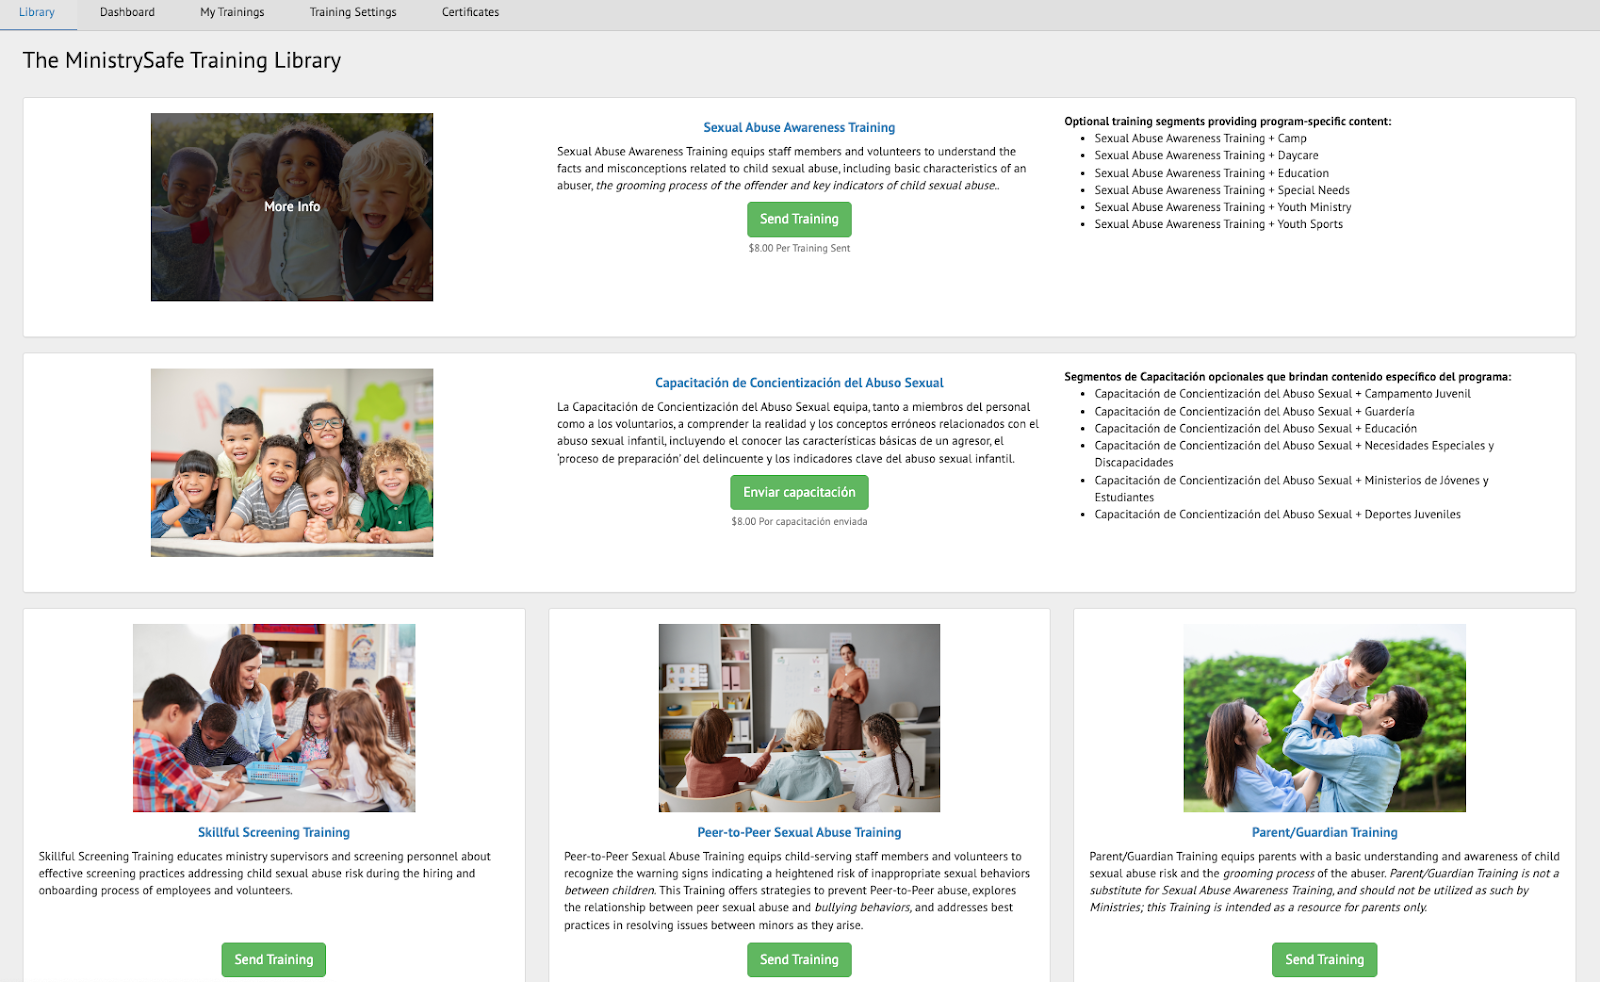Viewport: 1600px width, 982px height.
Task: Send the Sexual Abuse Awareness Training
Action: pyautogui.click(x=799, y=219)
